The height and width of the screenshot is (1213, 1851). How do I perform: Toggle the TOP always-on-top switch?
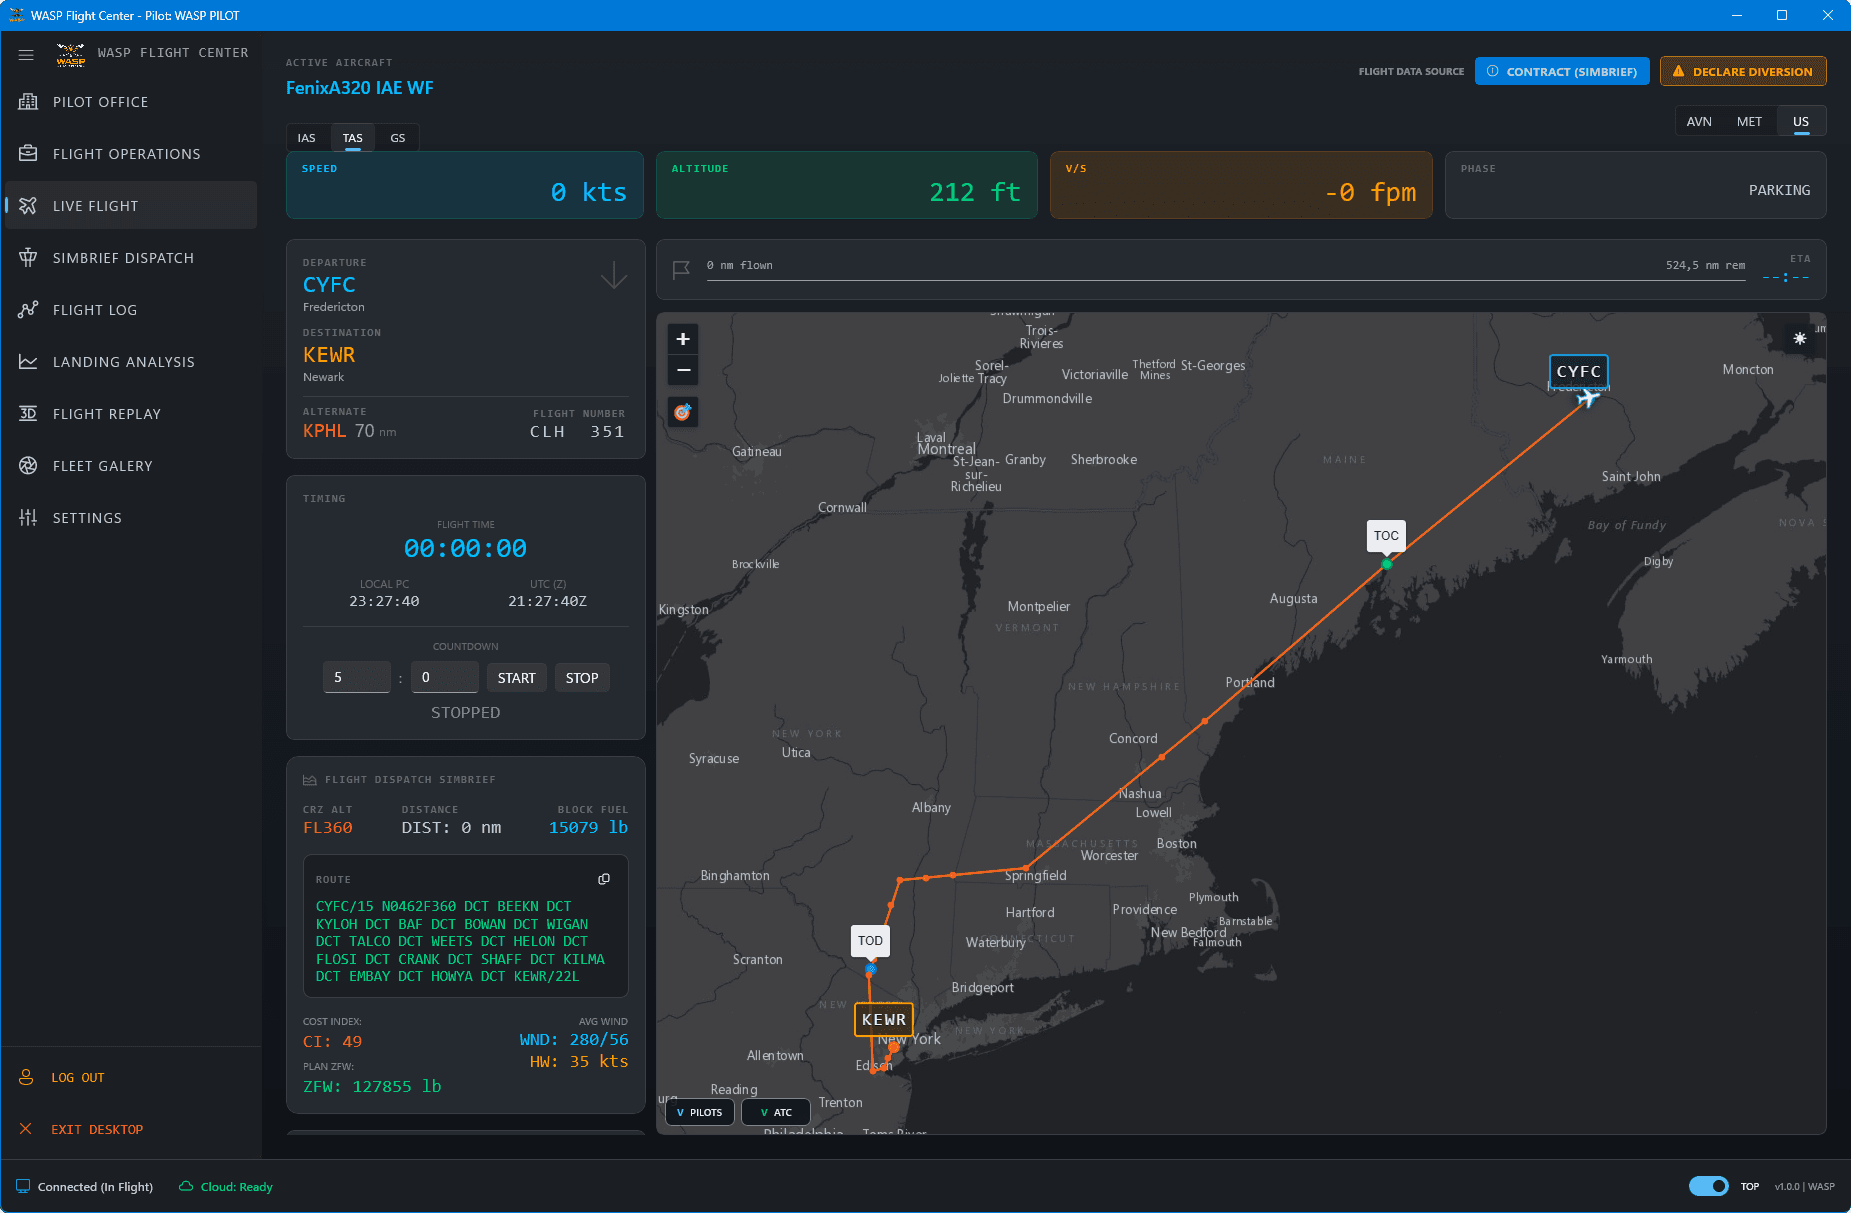click(x=1708, y=1186)
